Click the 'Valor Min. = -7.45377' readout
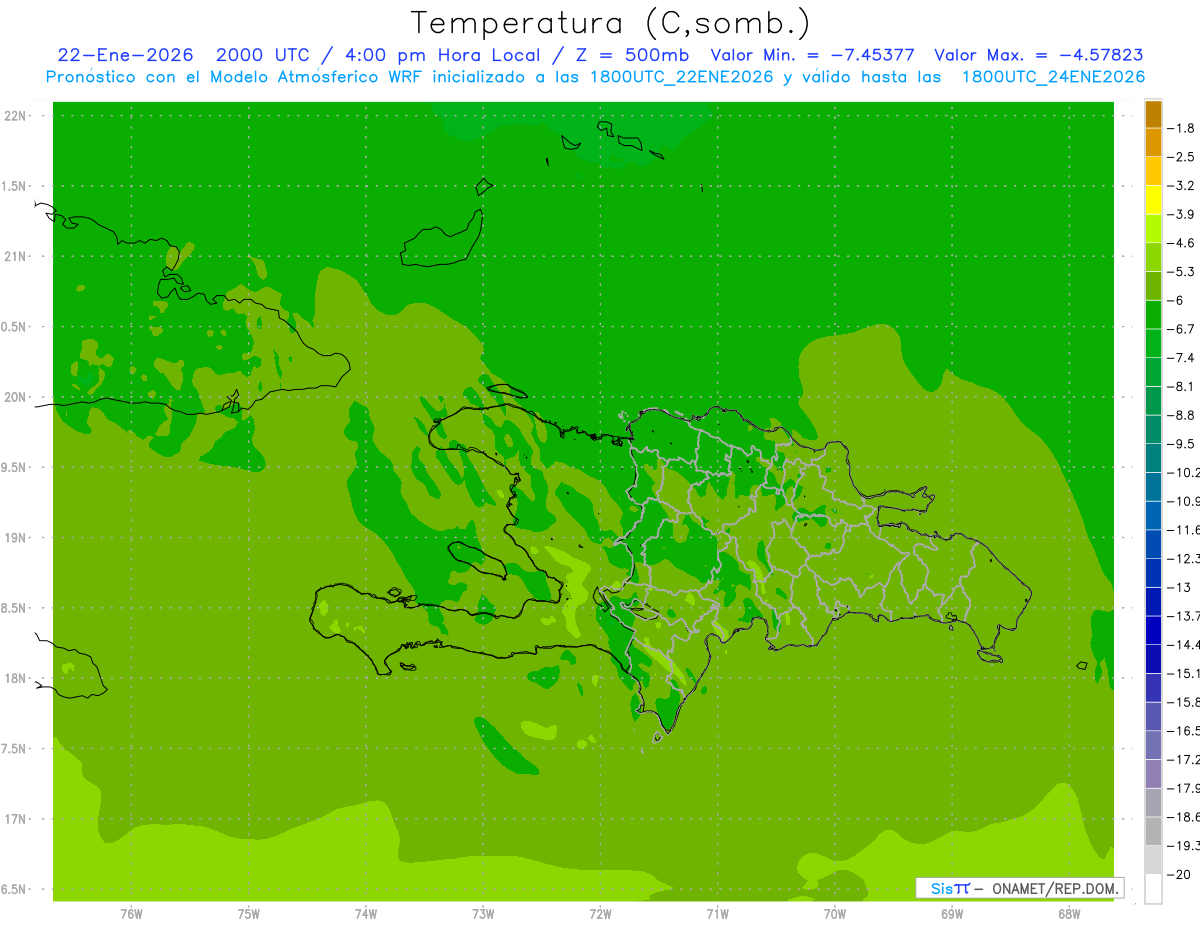The width and height of the screenshot is (1200, 927). pyautogui.click(x=812, y=55)
